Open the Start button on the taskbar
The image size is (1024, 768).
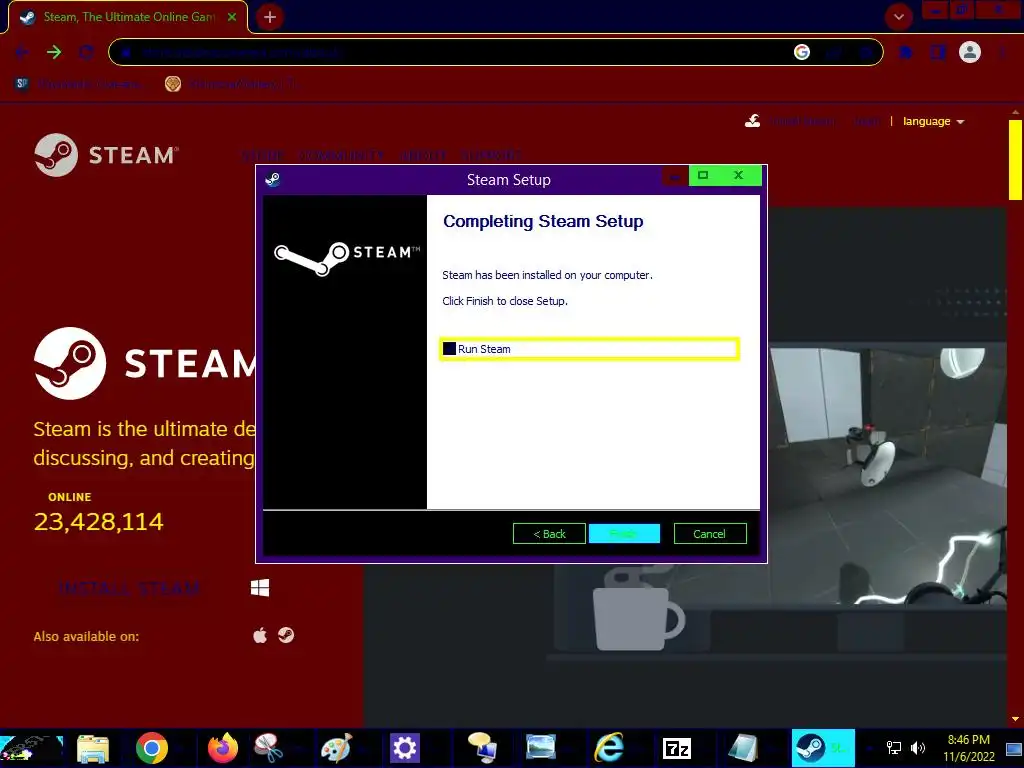(31, 748)
